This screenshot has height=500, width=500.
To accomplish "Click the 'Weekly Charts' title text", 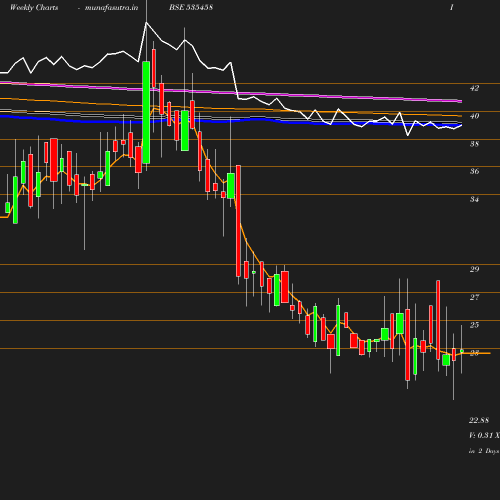I will [34, 8].
